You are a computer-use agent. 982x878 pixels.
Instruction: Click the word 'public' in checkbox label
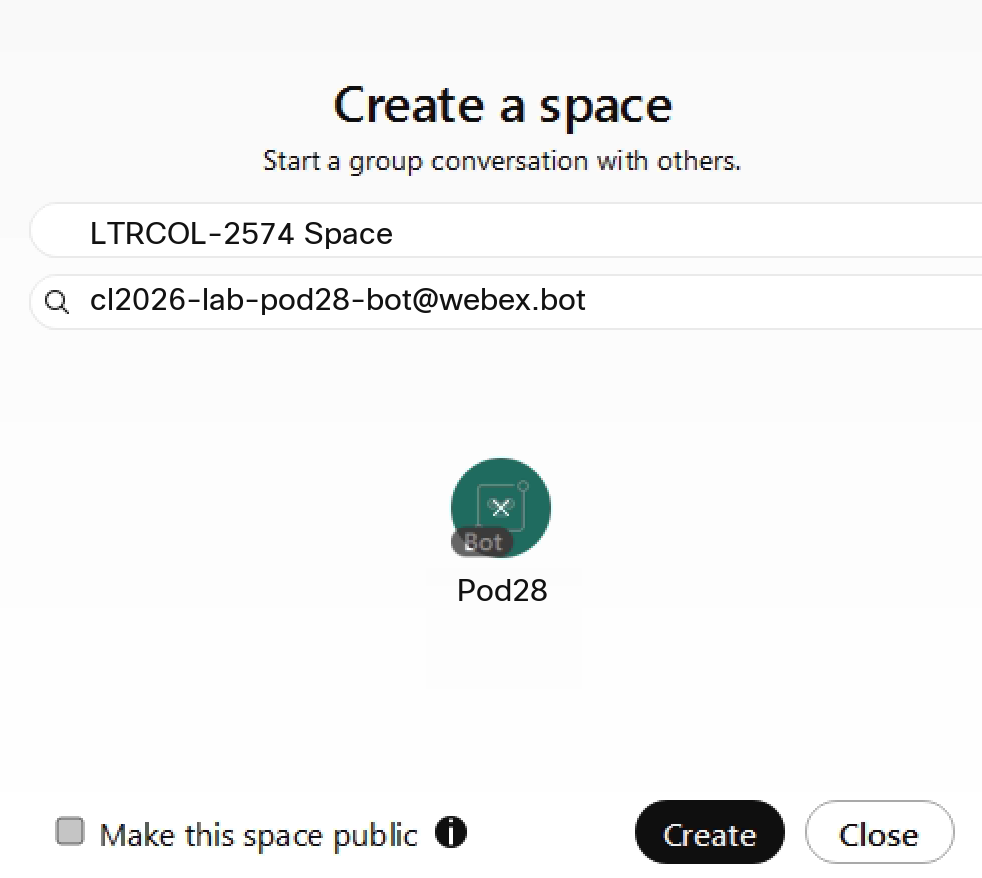[376, 835]
